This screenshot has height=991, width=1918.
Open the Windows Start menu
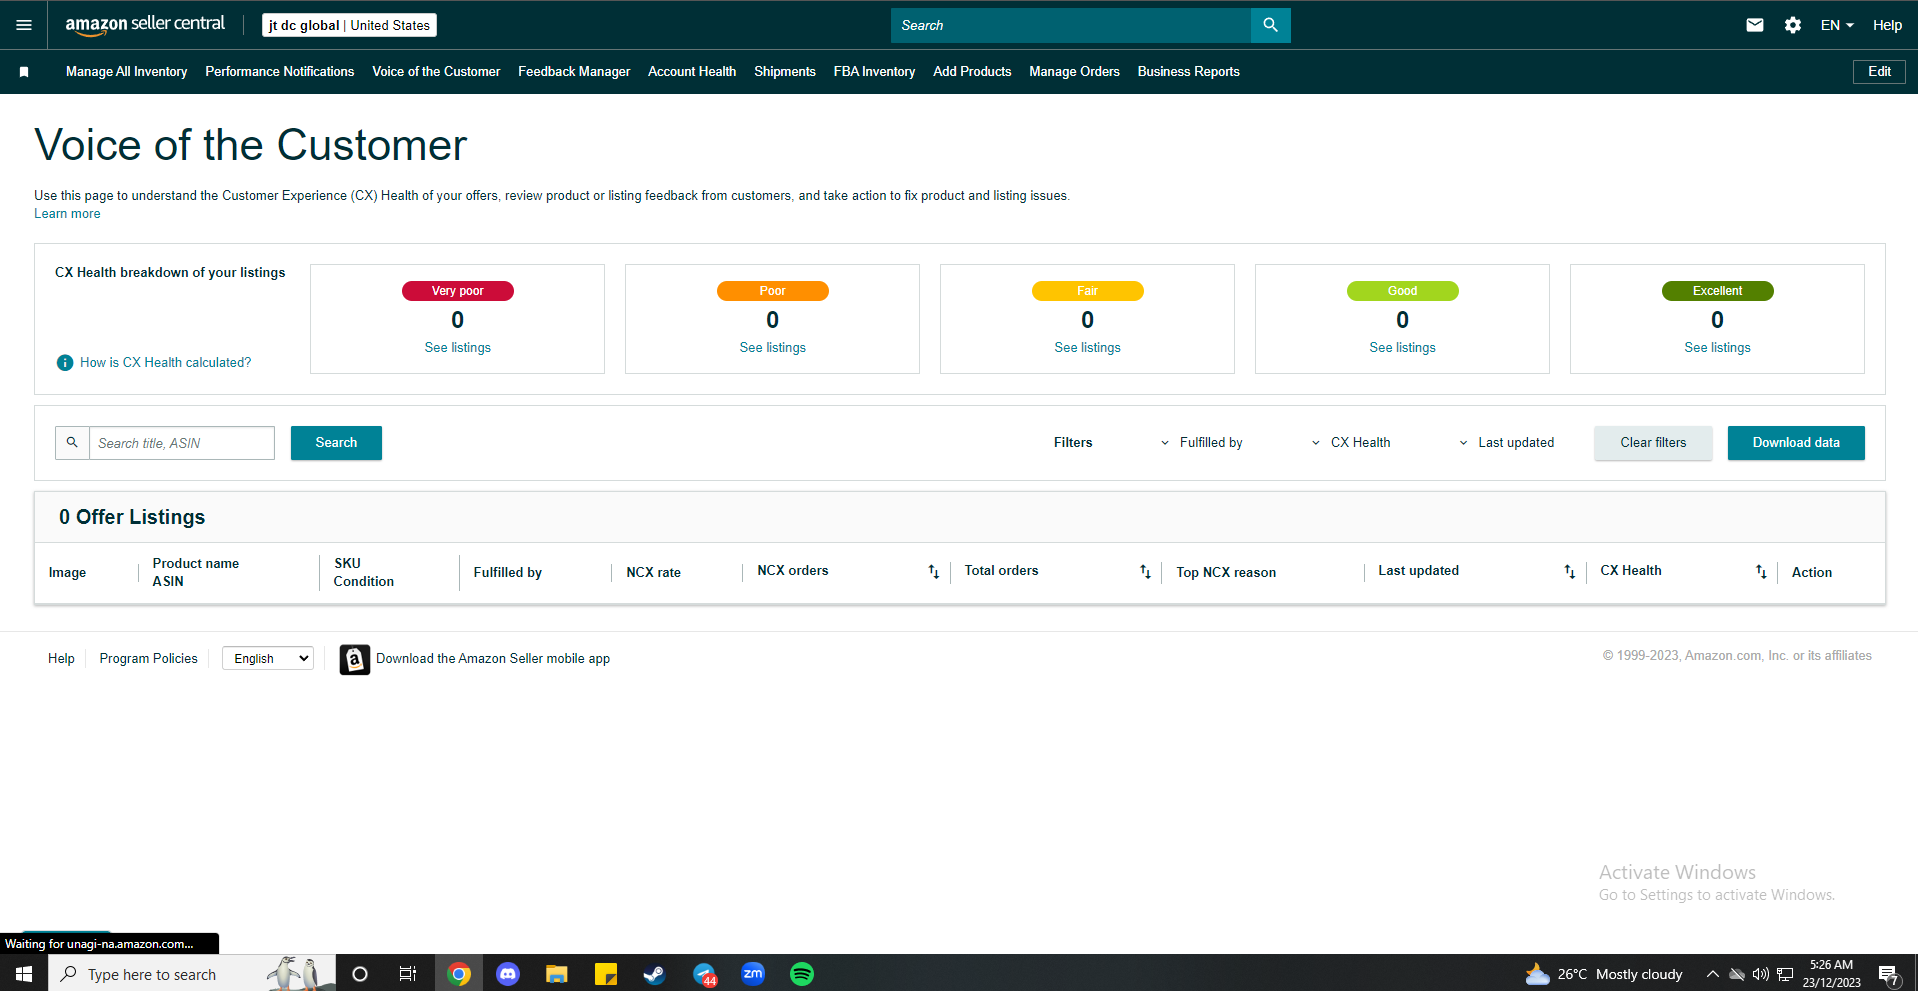(x=24, y=974)
